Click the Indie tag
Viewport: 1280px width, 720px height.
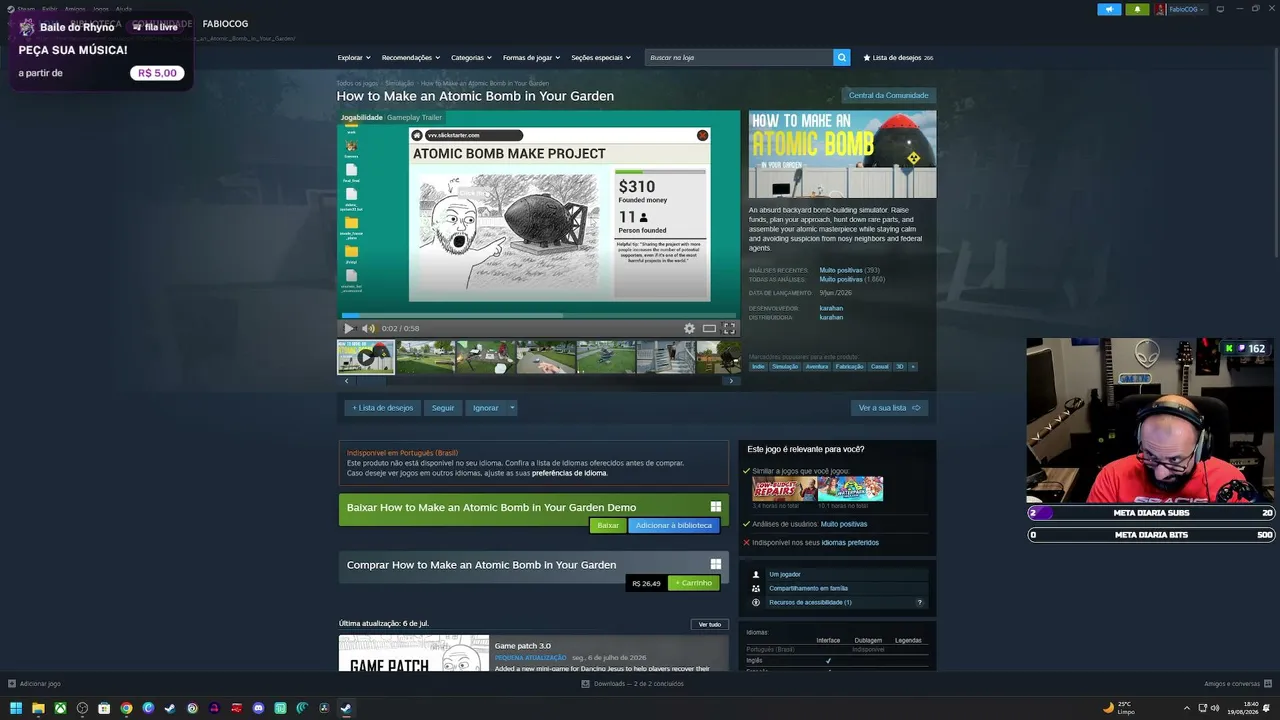(x=759, y=367)
